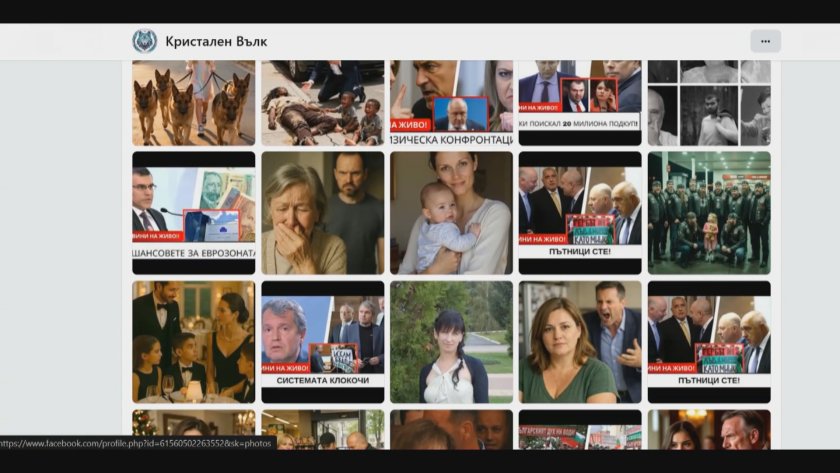Open photo of woman in green shirt
Image resolution: width=840 pixels, height=473 pixels.
point(580,341)
